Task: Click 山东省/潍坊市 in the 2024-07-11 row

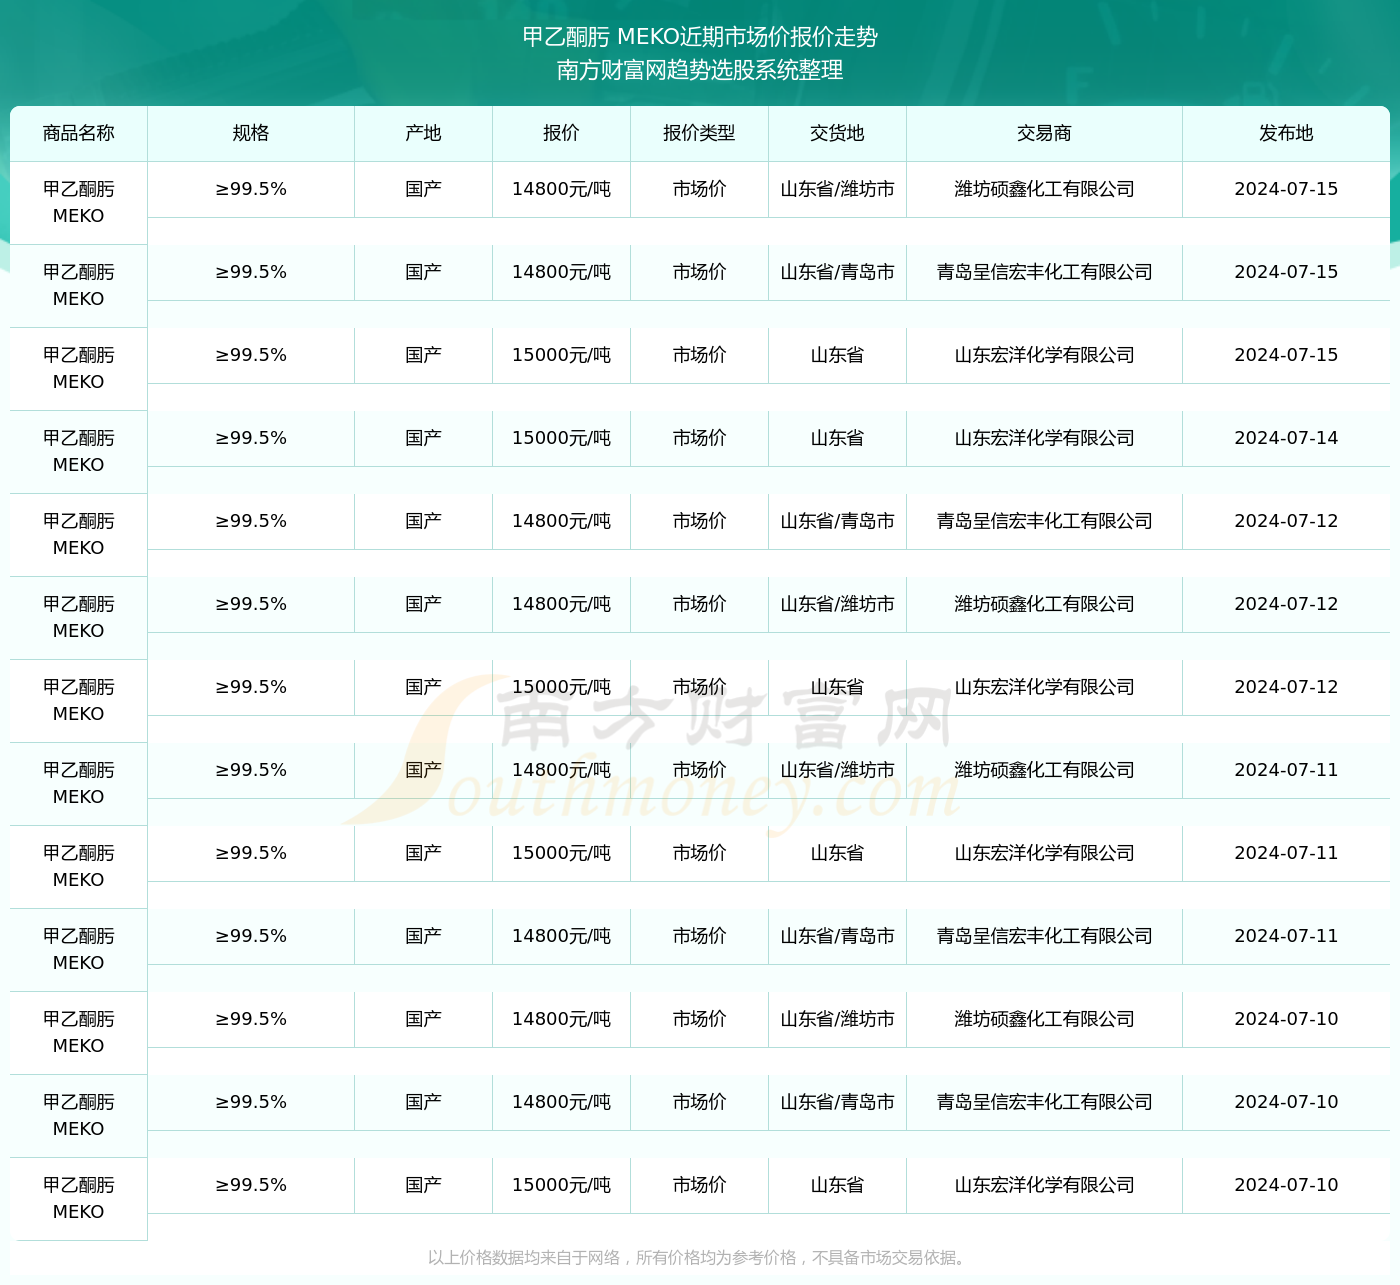Action: click(837, 770)
